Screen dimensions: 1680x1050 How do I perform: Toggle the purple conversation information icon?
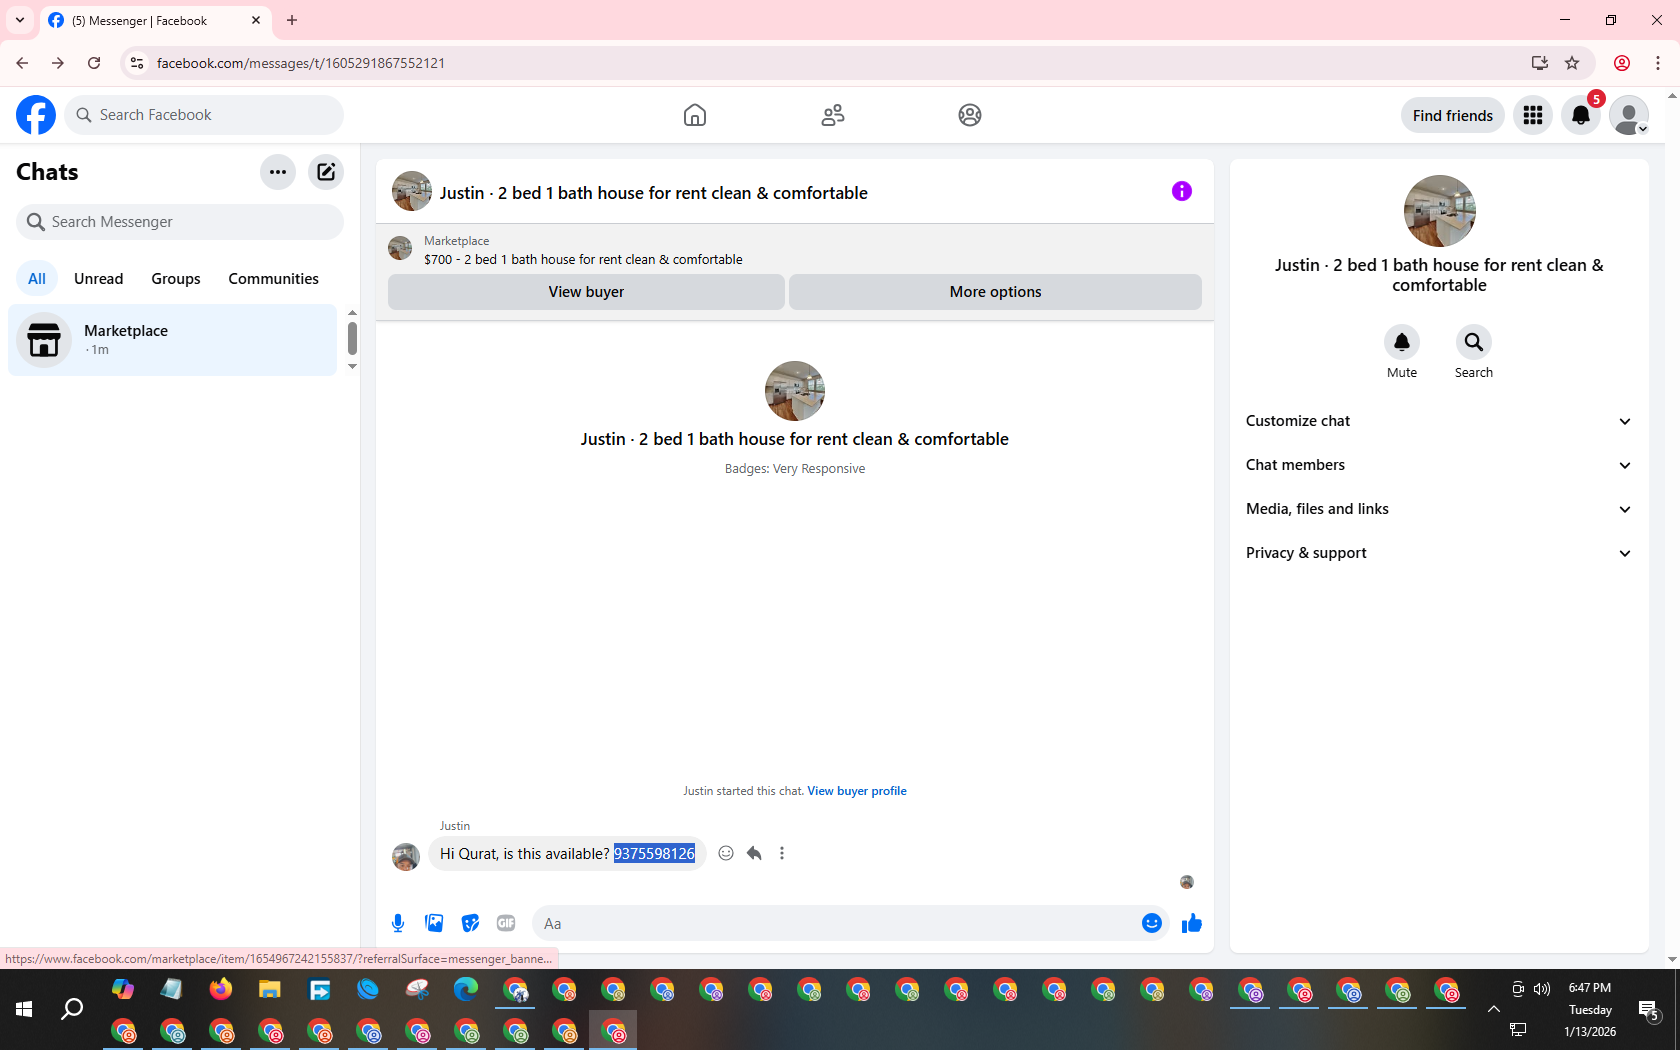[x=1182, y=191]
